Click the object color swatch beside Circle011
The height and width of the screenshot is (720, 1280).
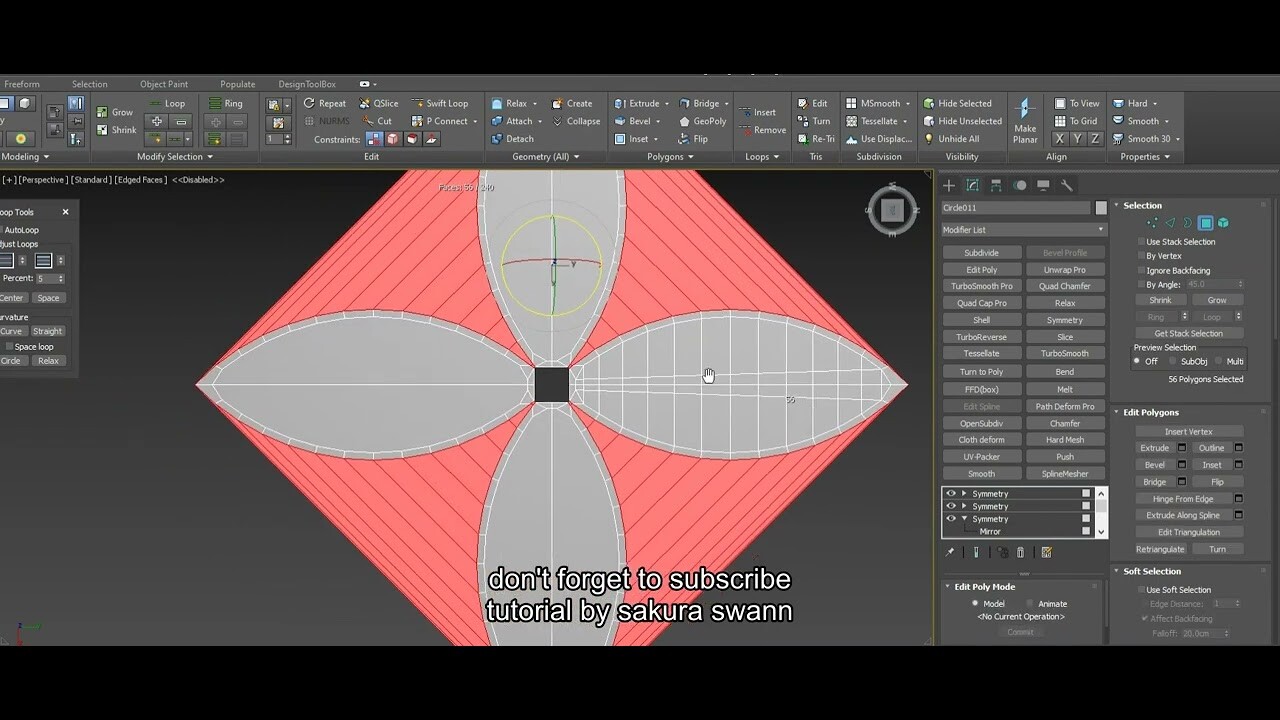point(1099,207)
